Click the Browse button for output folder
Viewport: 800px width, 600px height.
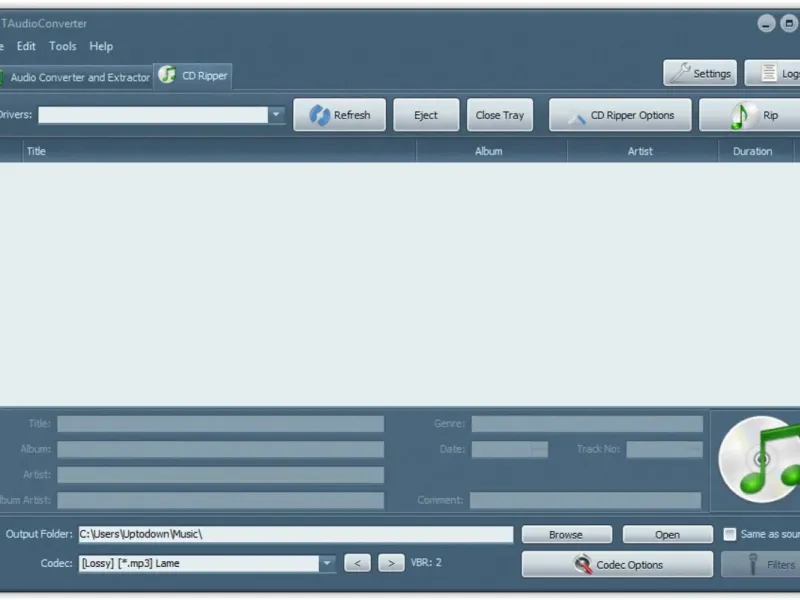566,534
